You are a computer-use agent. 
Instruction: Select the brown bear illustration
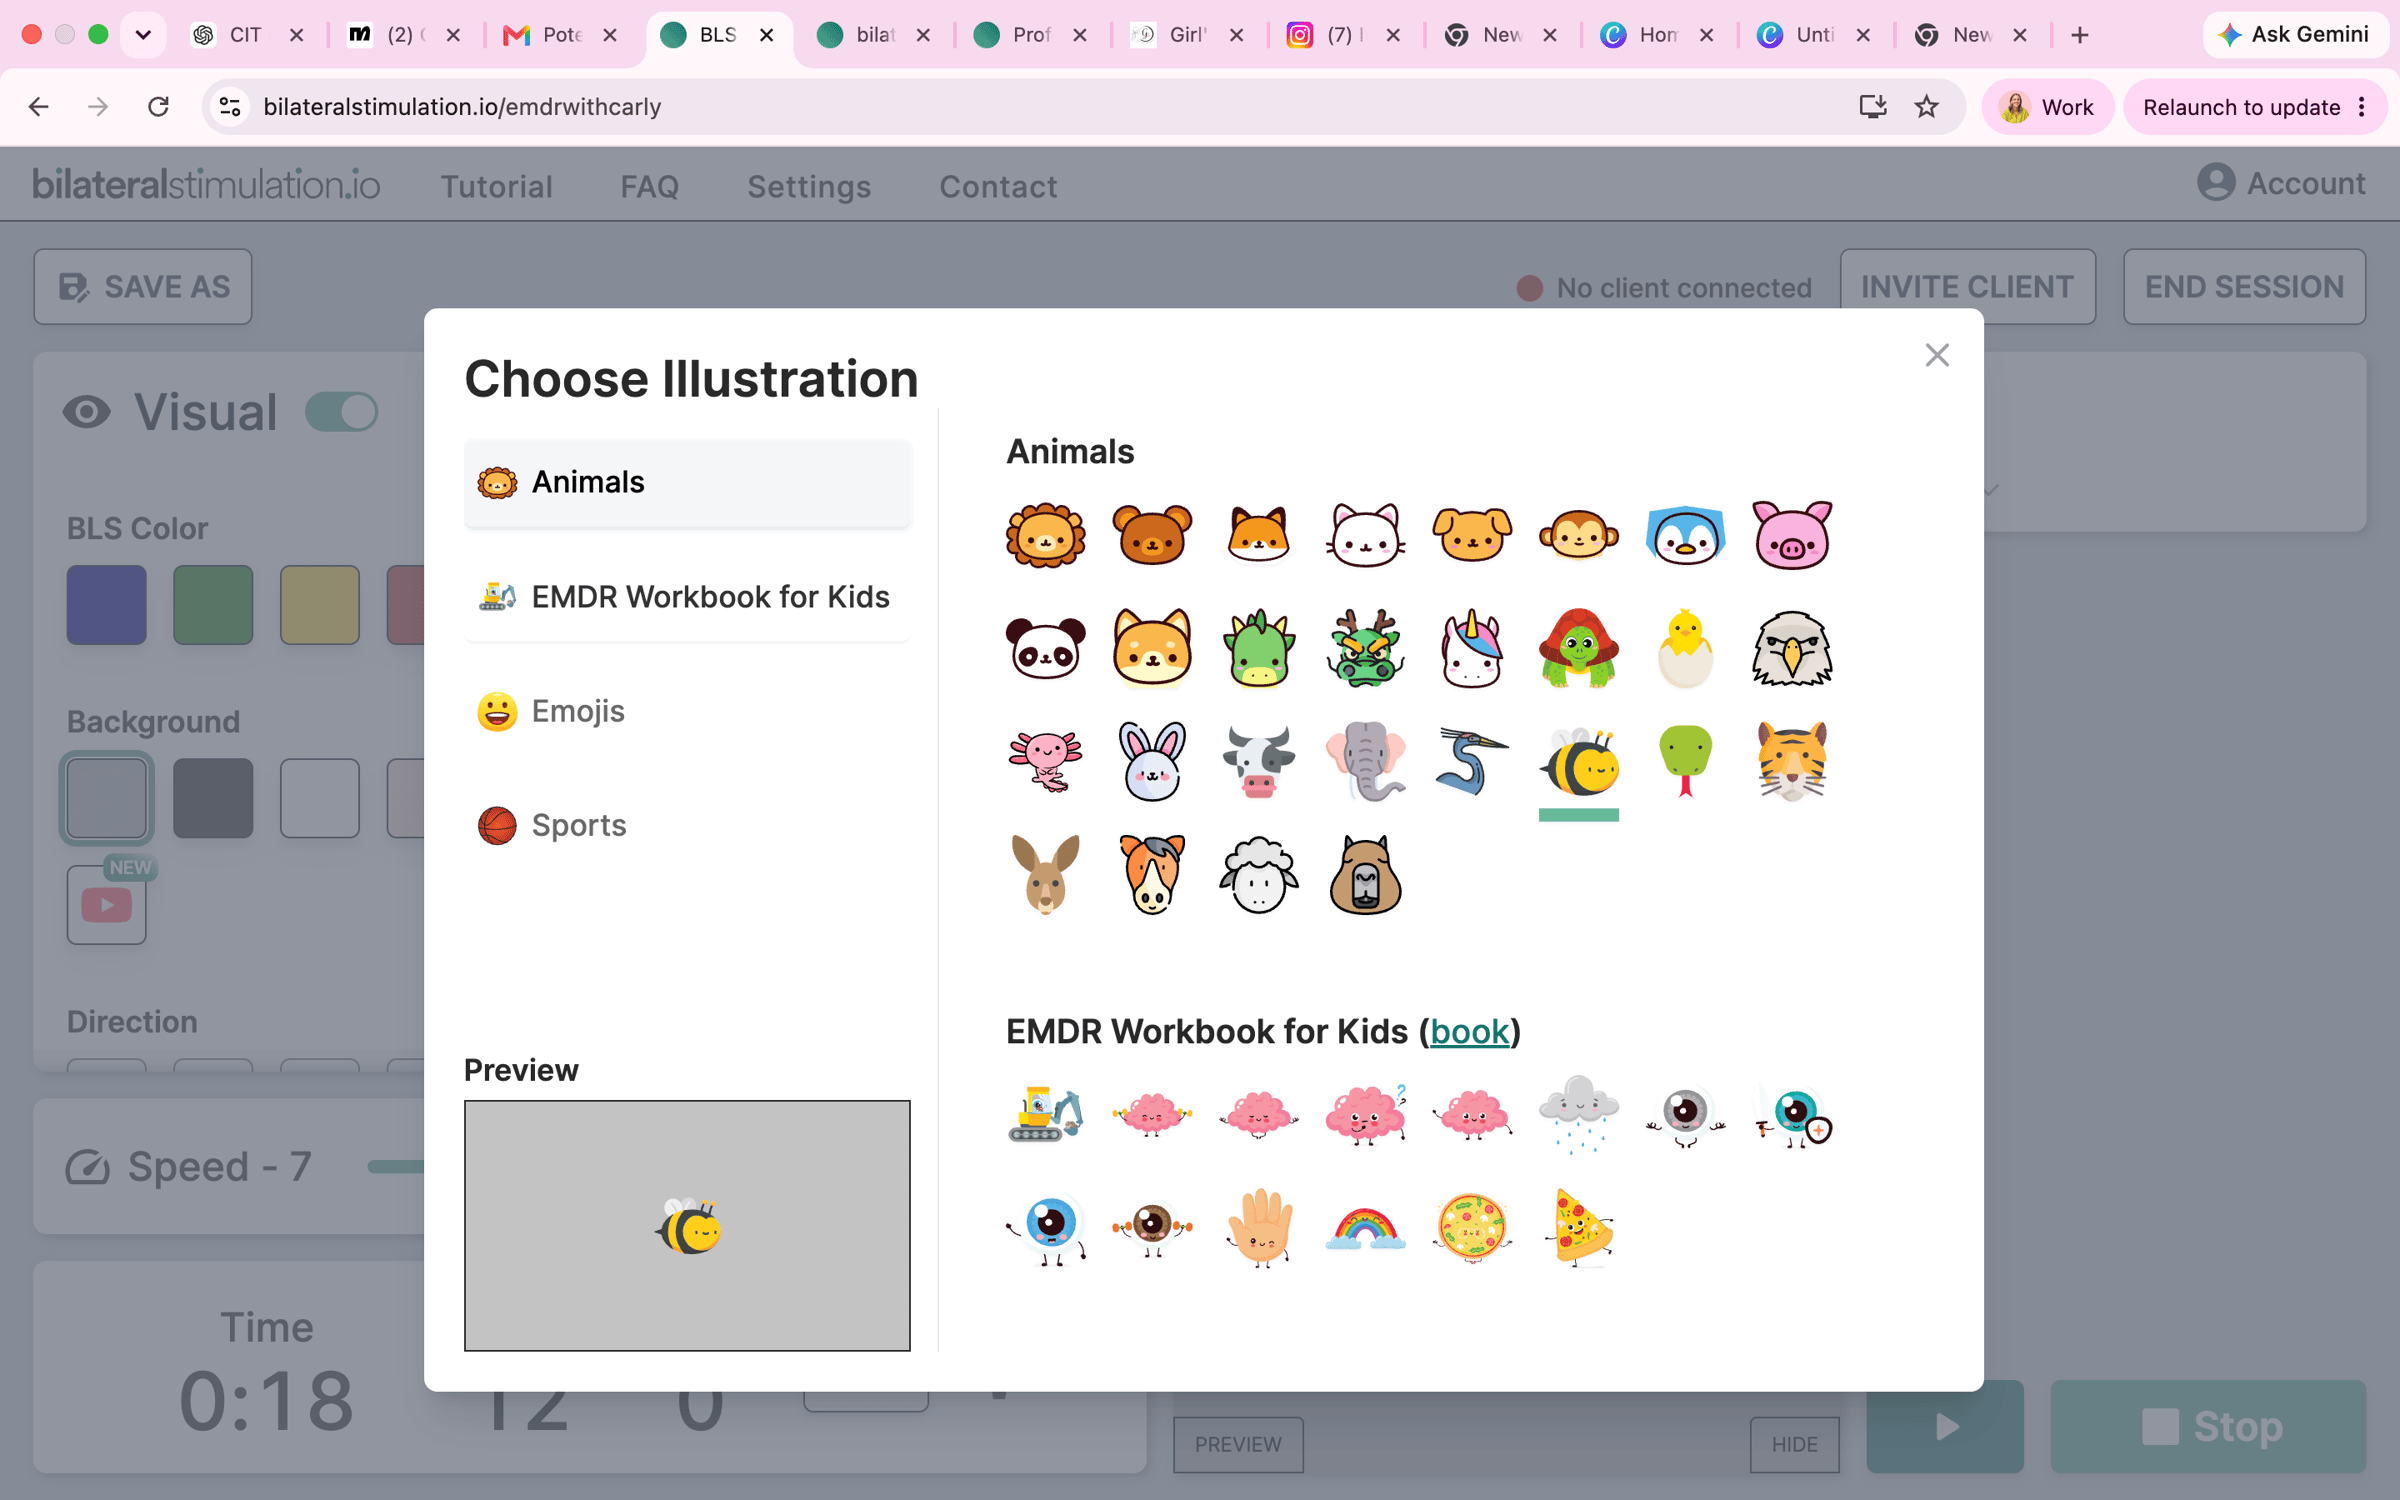point(1152,535)
